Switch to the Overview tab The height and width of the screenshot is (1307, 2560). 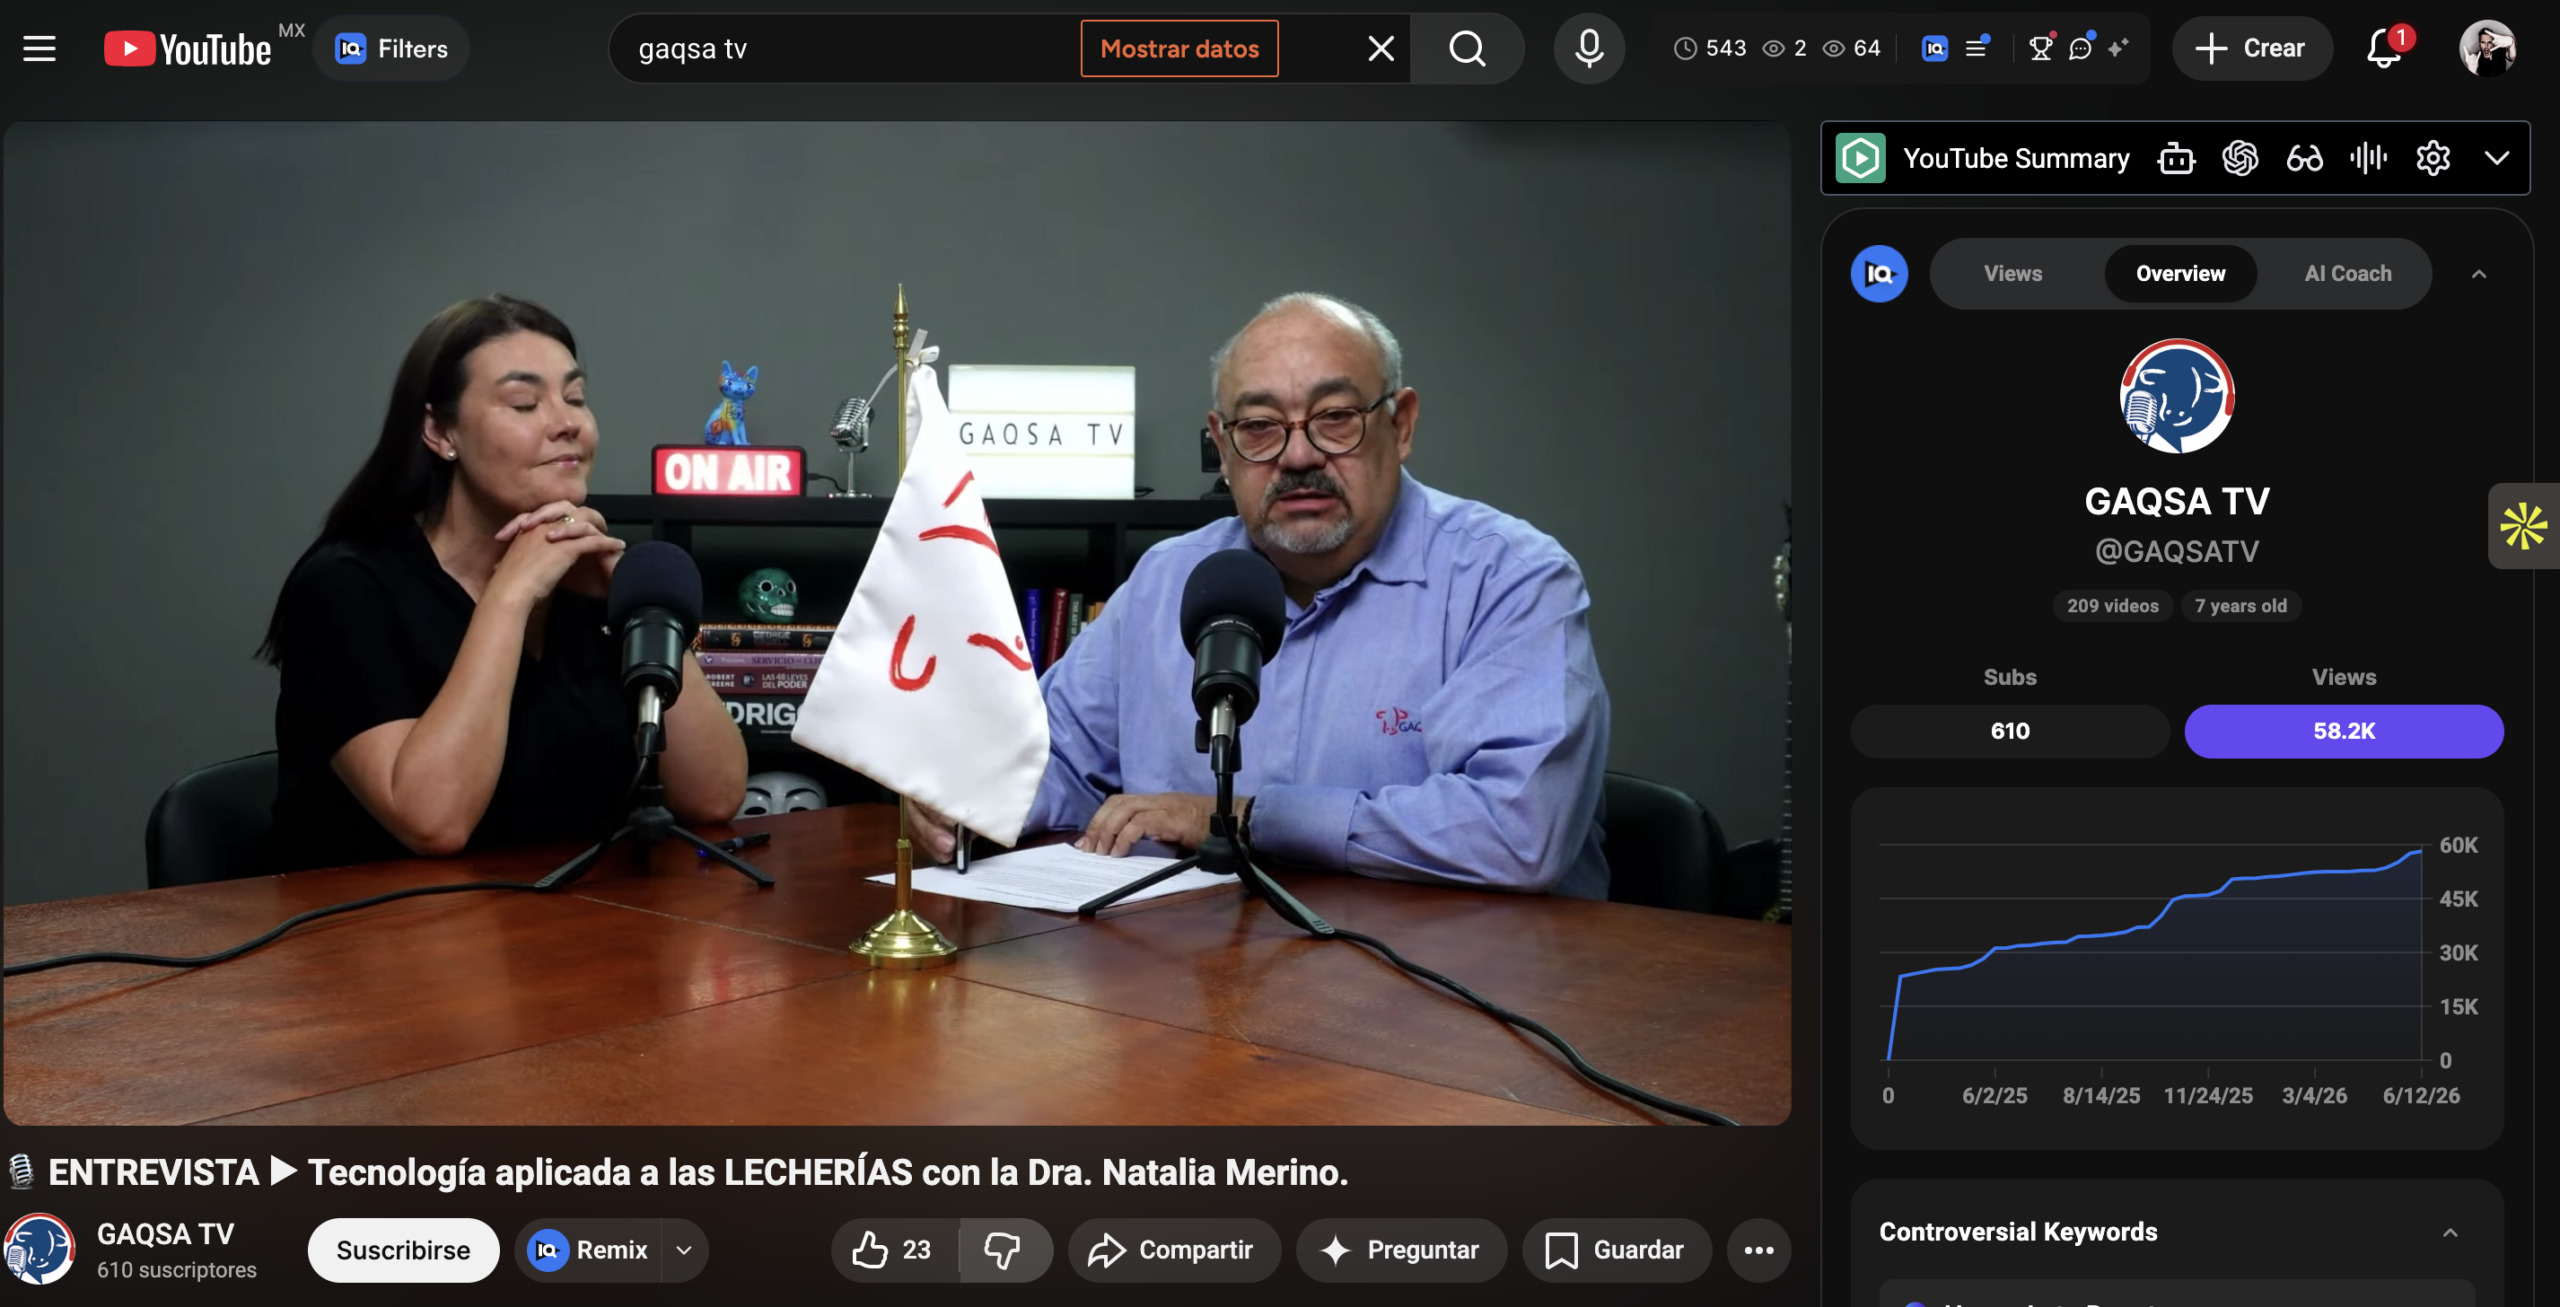[2180, 273]
